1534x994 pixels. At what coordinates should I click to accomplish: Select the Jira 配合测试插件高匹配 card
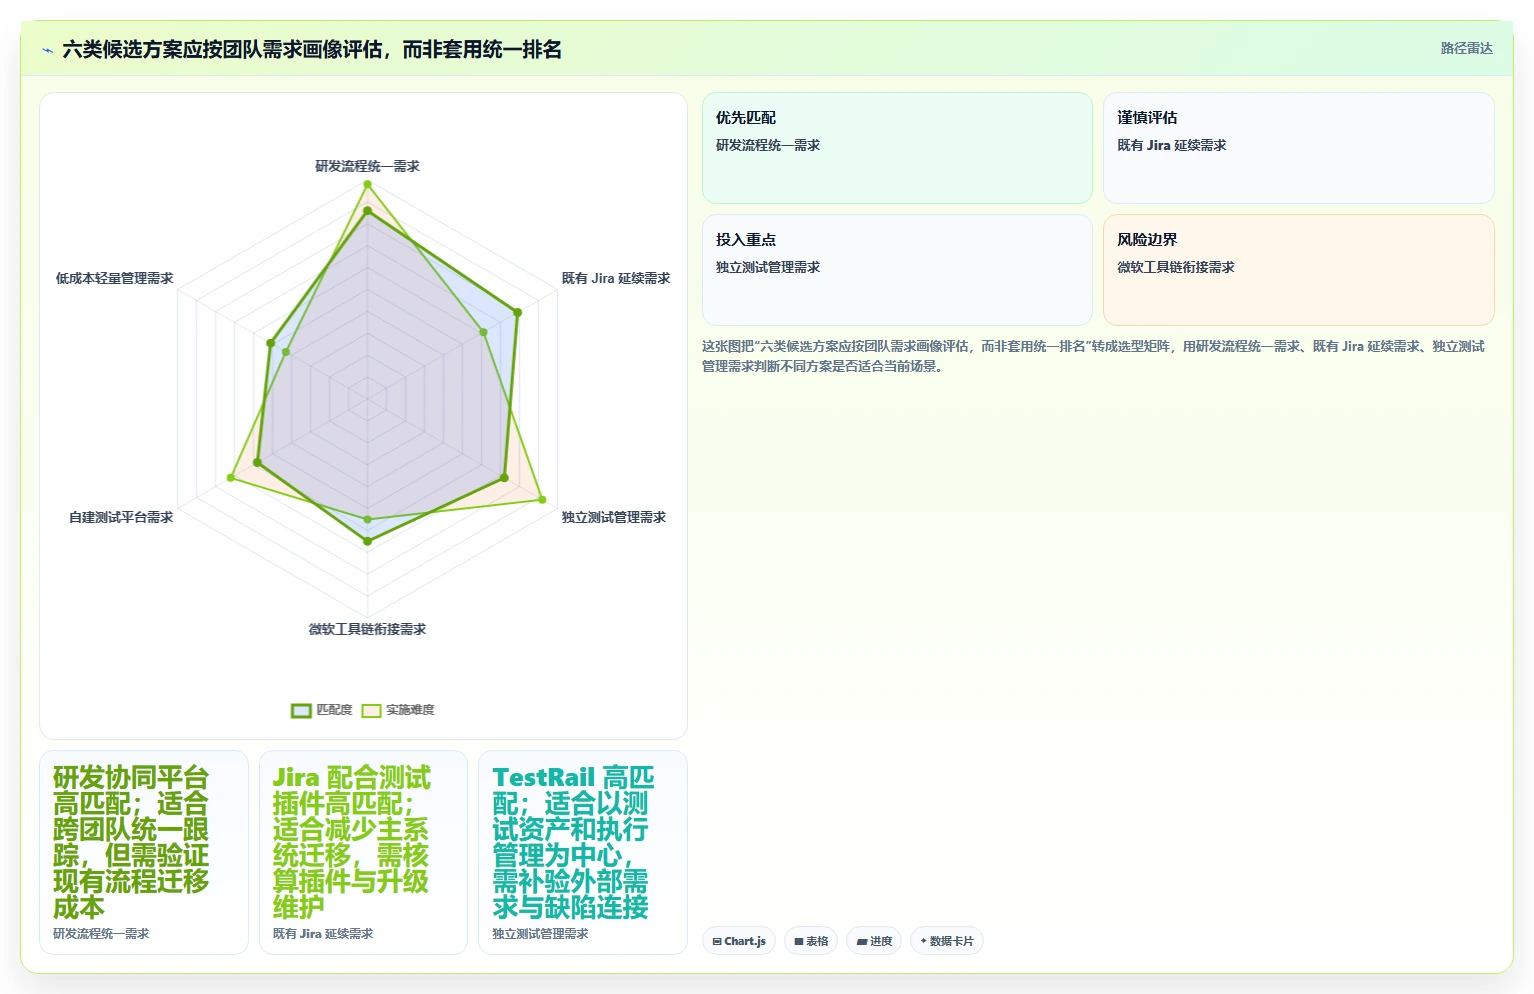click(x=363, y=852)
